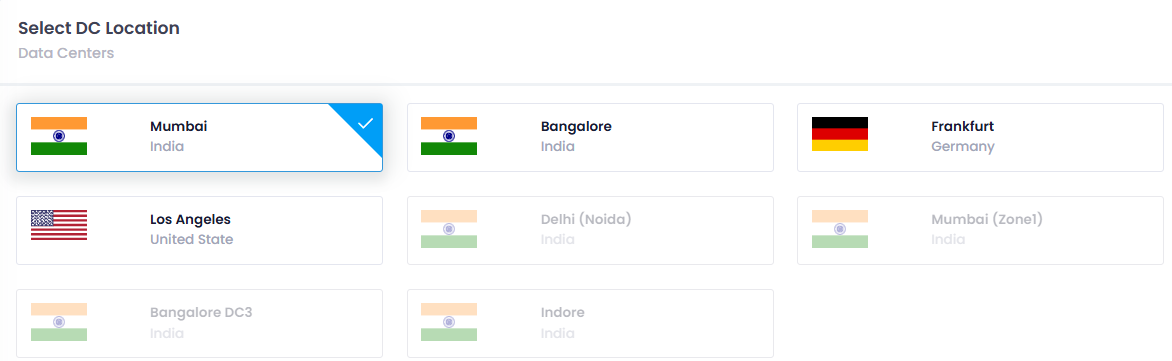Click the US flag on the Los Angeles card
The width and height of the screenshot is (1172, 361).
pyautogui.click(x=59, y=225)
